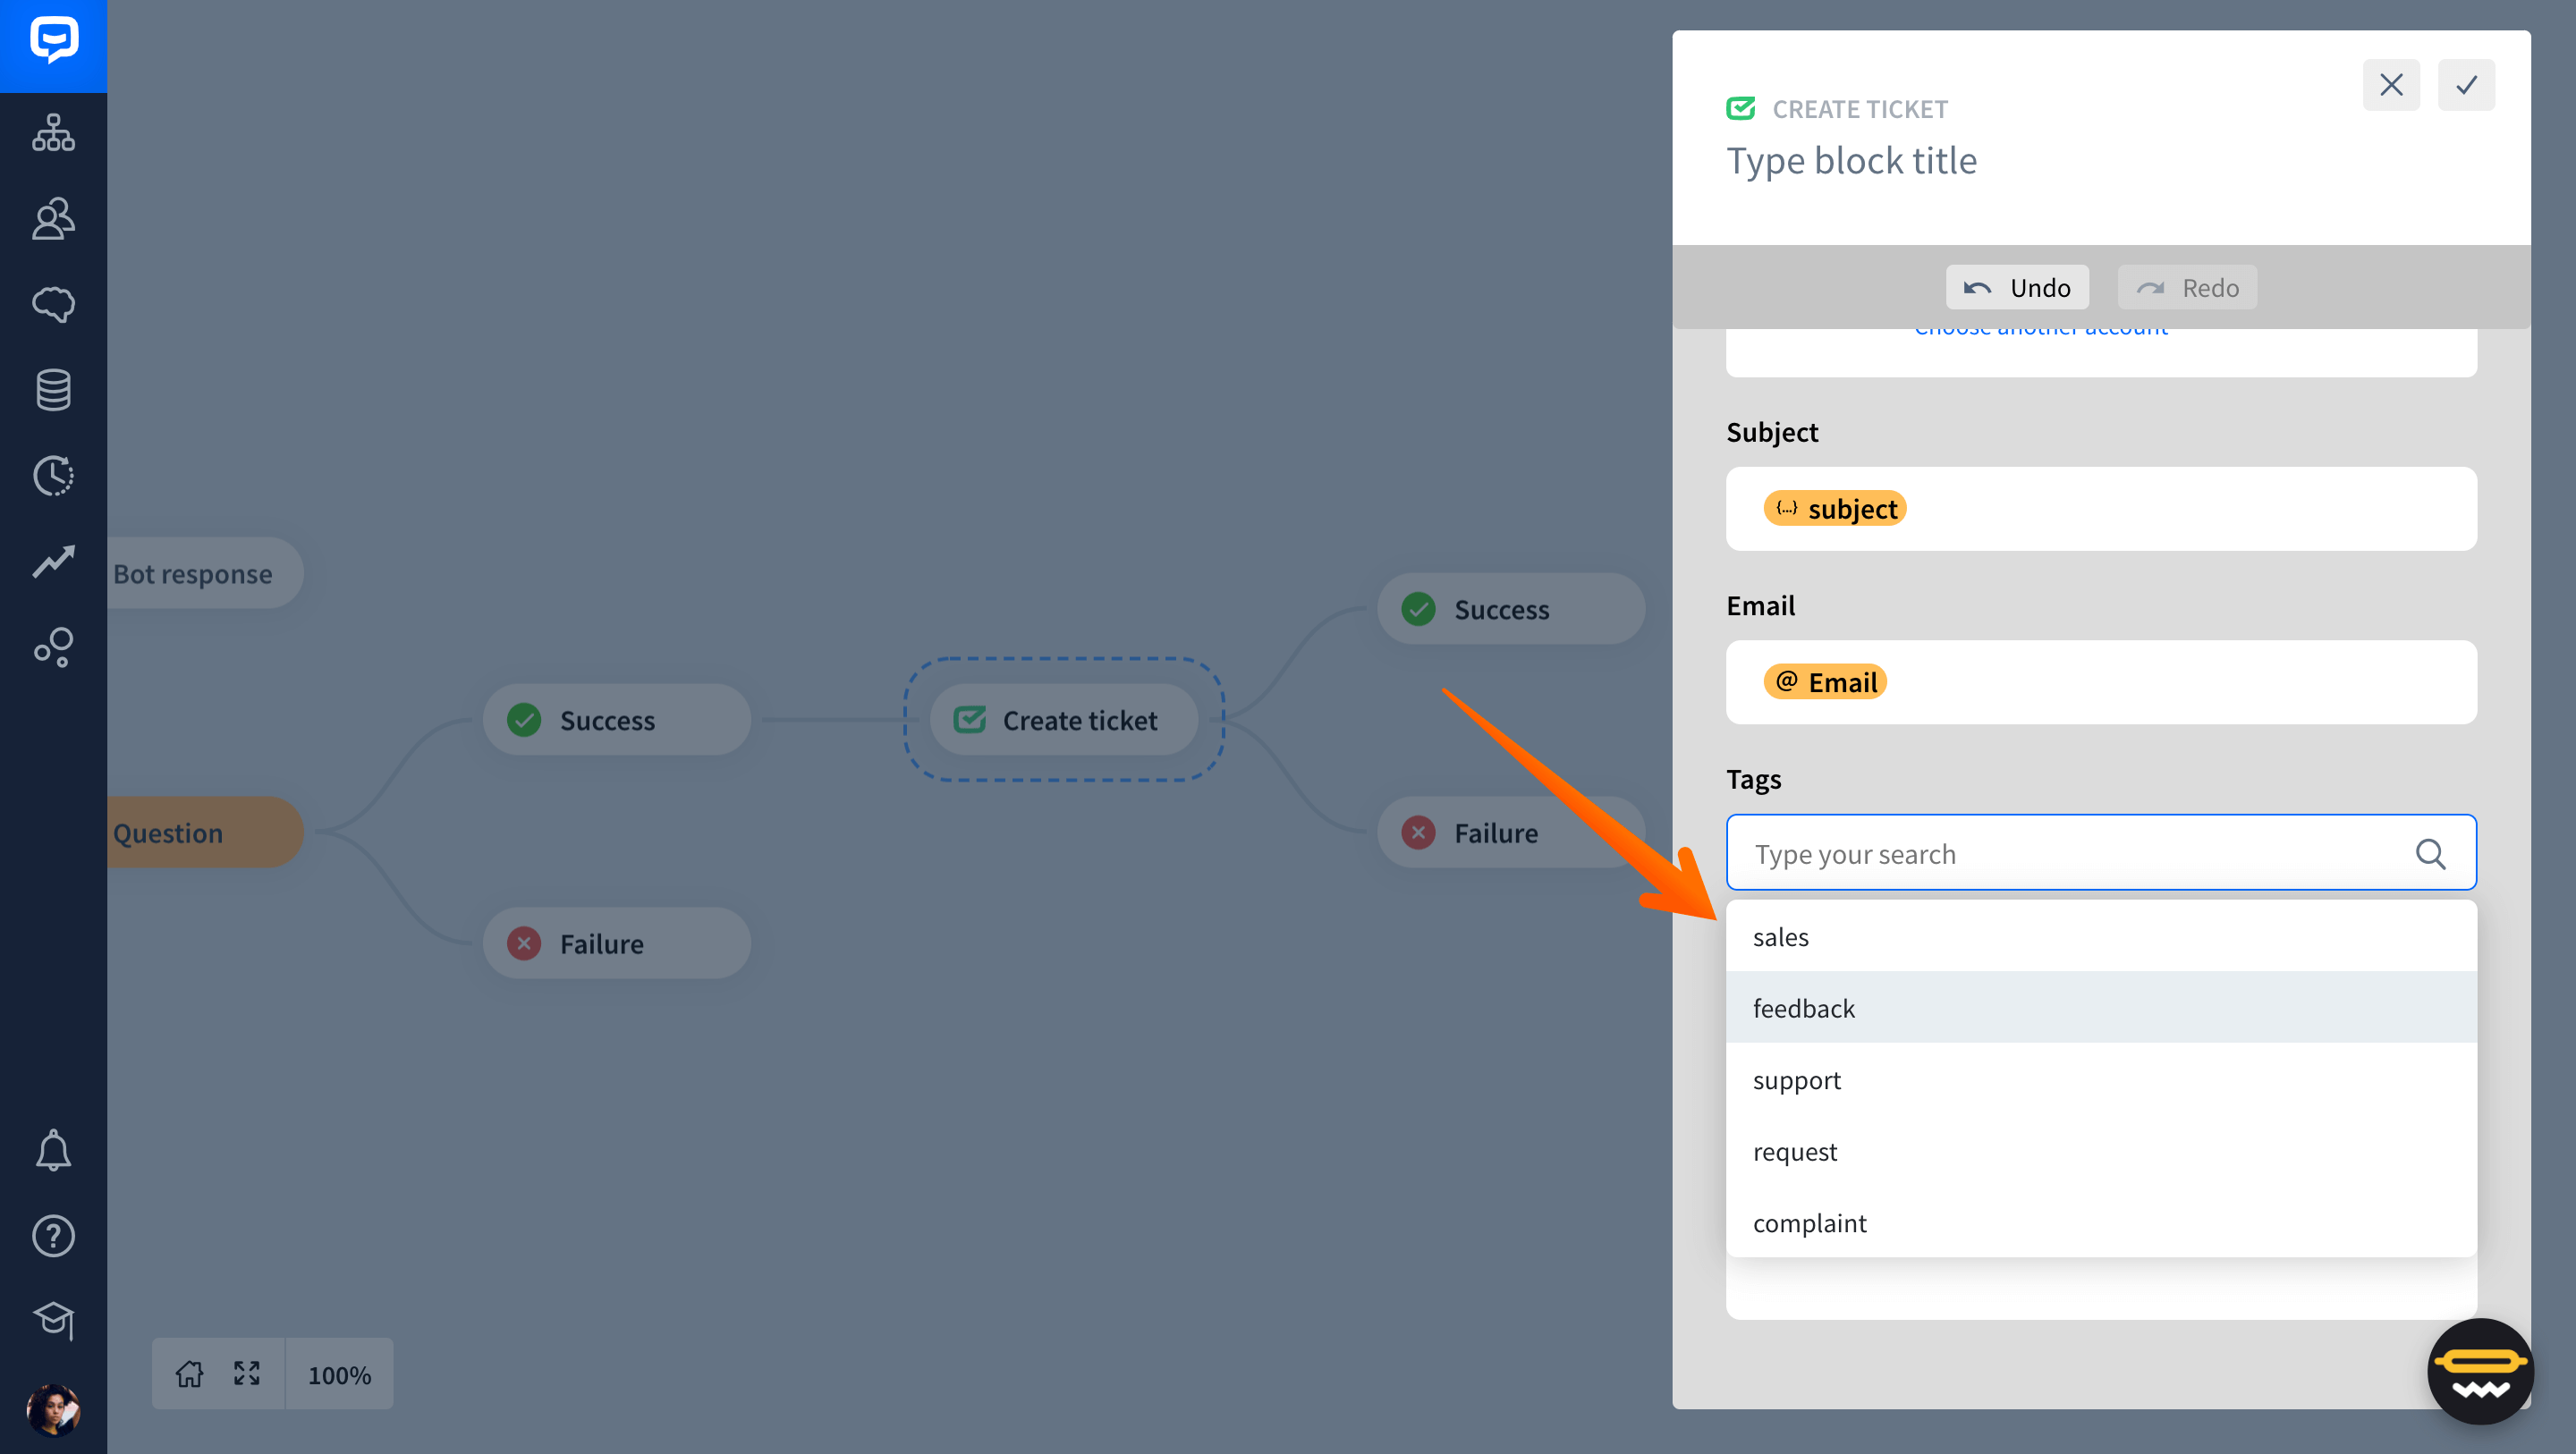This screenshot has width=2576, height=1454.
Task: Open the Reports trend-line icon in sidebar
Action: pos(53,562)
